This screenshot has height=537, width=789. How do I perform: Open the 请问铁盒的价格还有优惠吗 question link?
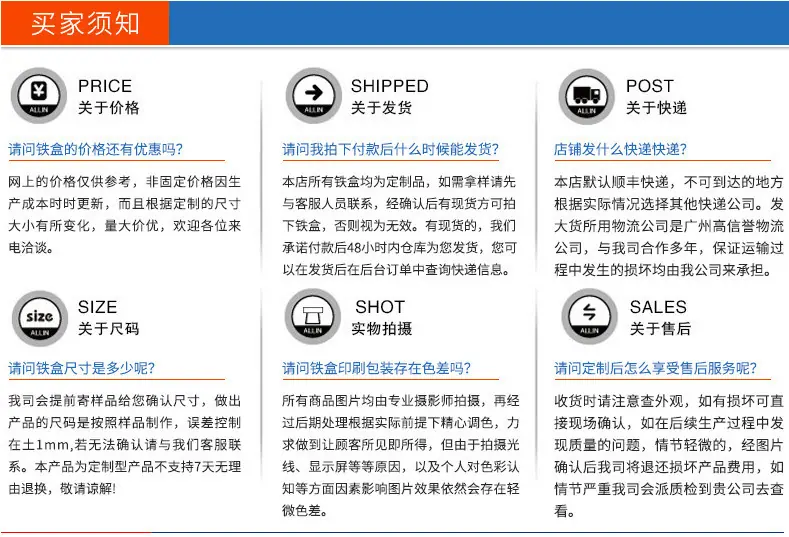pyautogui.click(x=96, y=149)
